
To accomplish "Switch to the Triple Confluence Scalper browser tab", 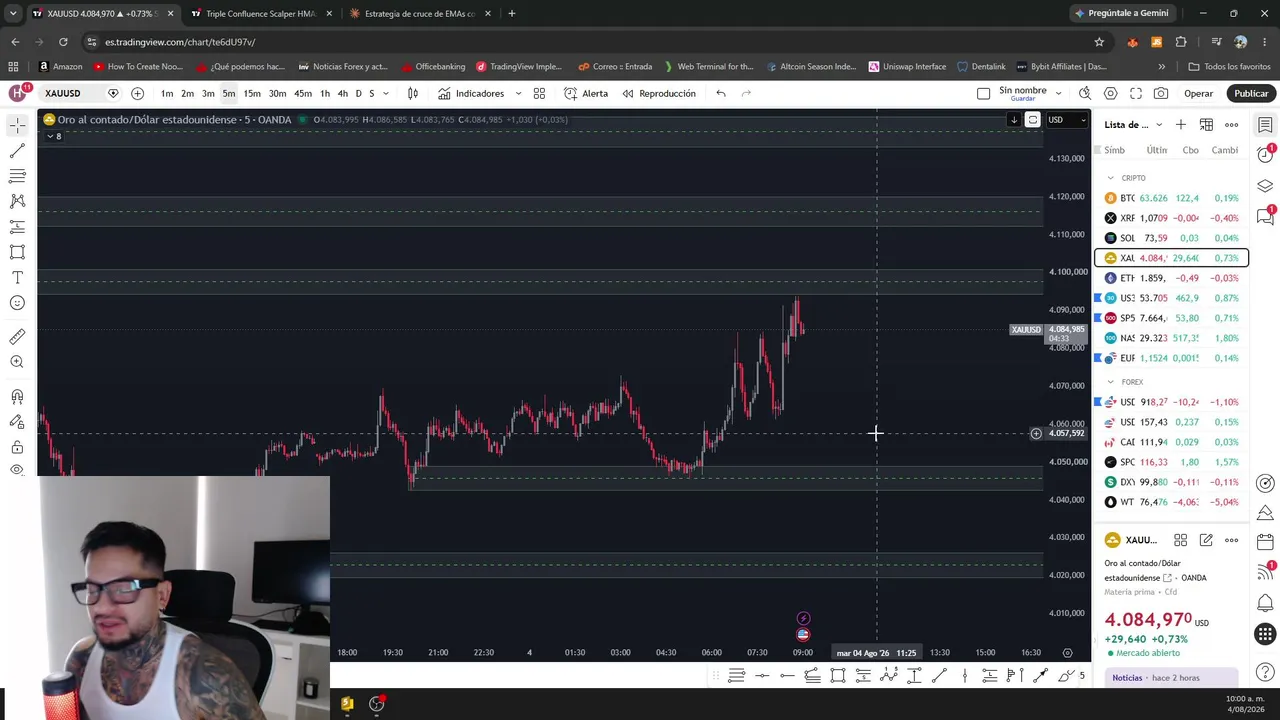I will click(x=260, y=14).
